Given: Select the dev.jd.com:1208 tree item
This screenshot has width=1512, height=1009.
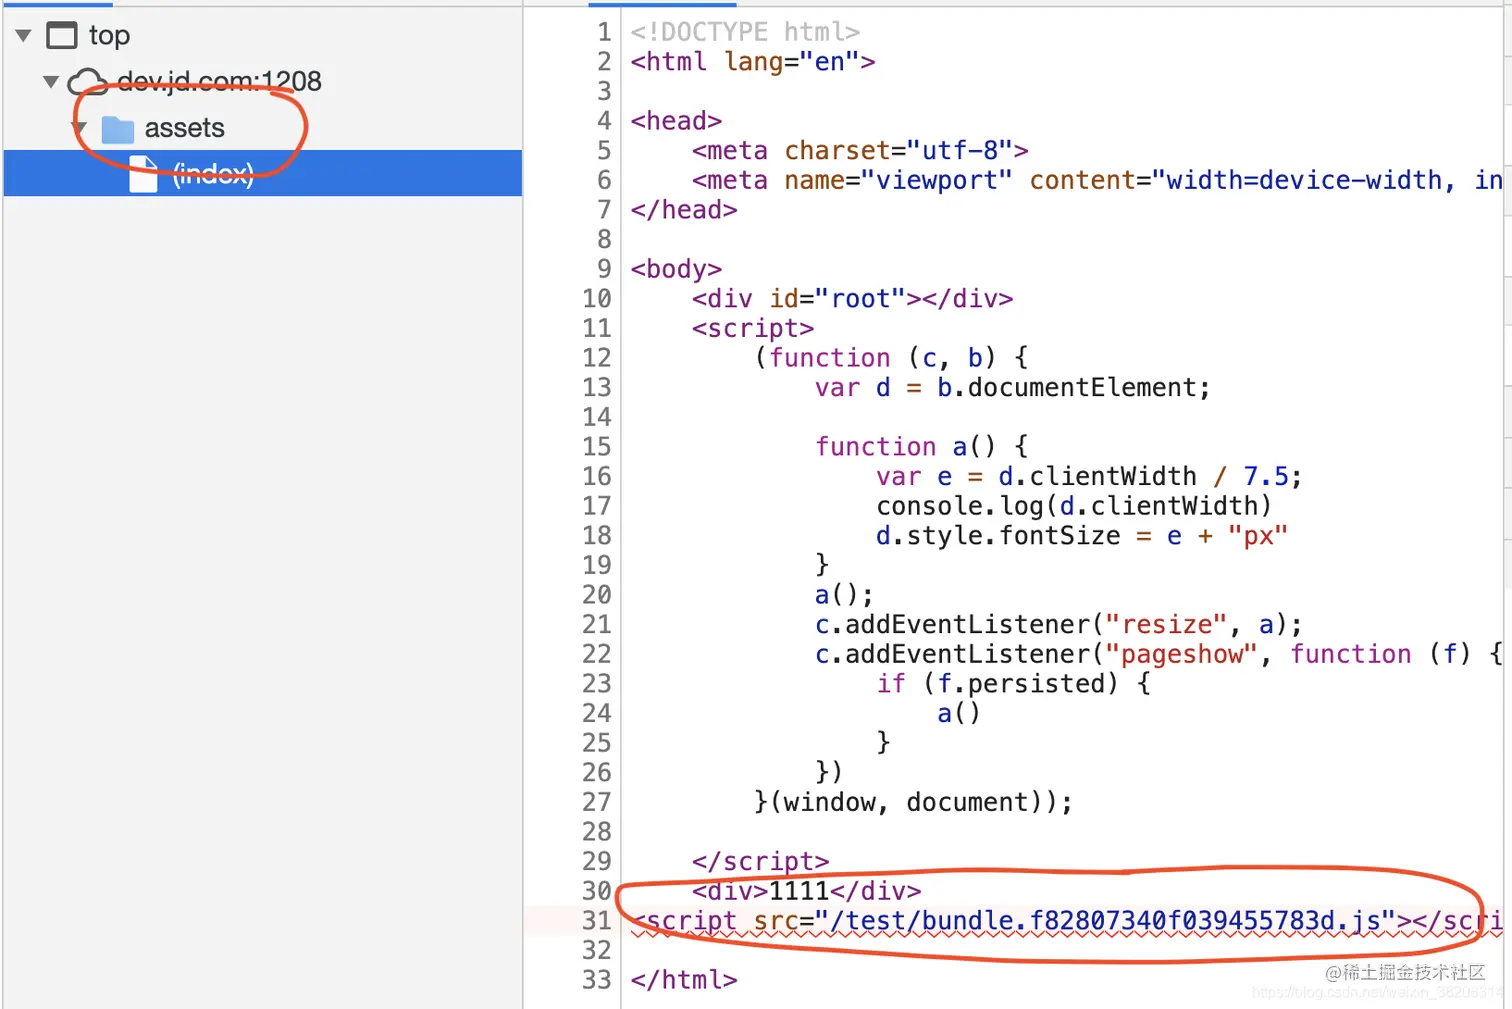Looking at the screenshot, I should pyautogui.click(x=219, y=82).
